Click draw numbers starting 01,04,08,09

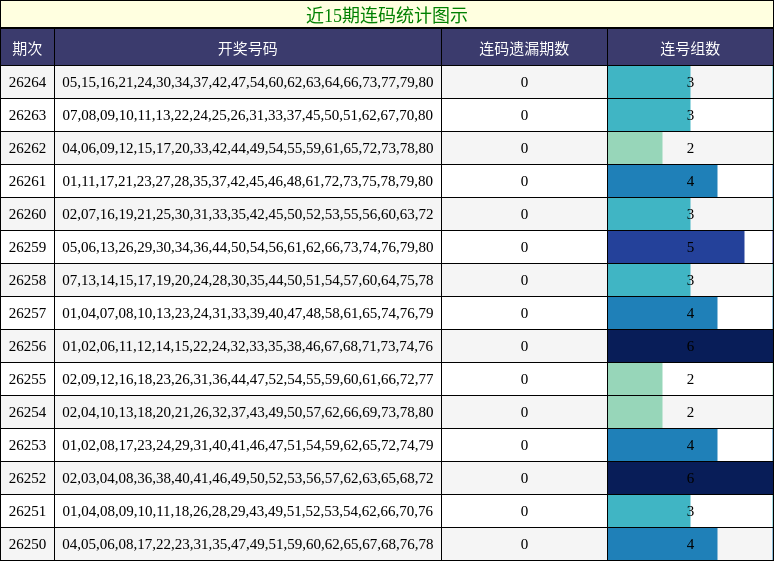pyautogui.click(x=248, y=511)
